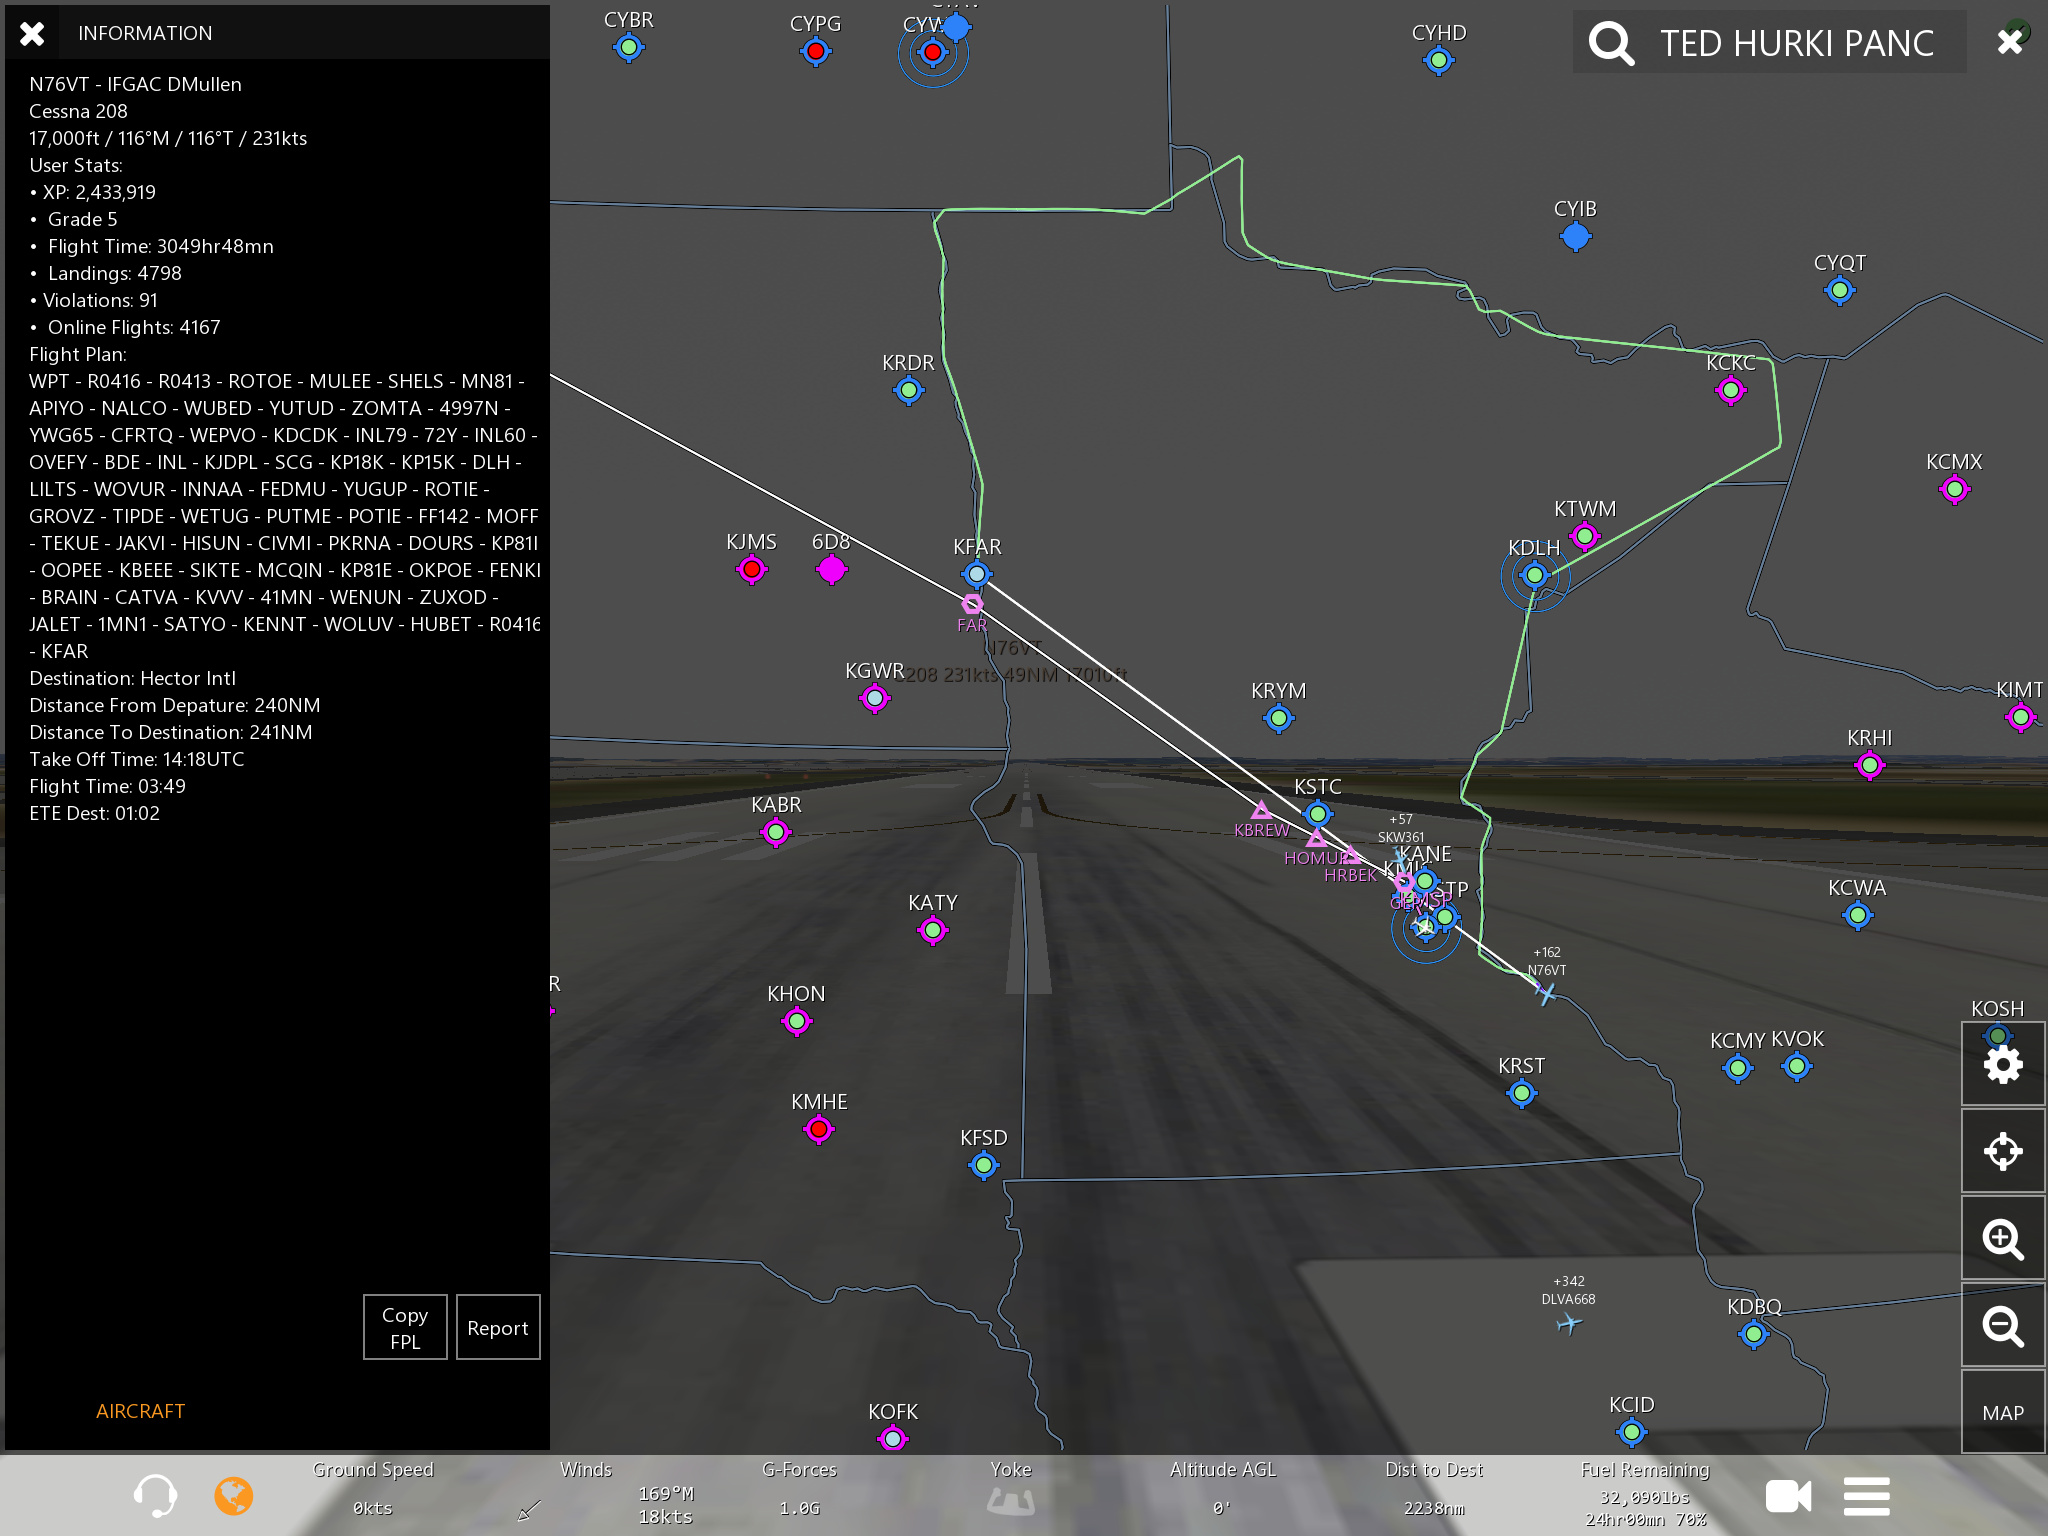
Task: Zoom in on the map
Action: coord(2002,1239)
